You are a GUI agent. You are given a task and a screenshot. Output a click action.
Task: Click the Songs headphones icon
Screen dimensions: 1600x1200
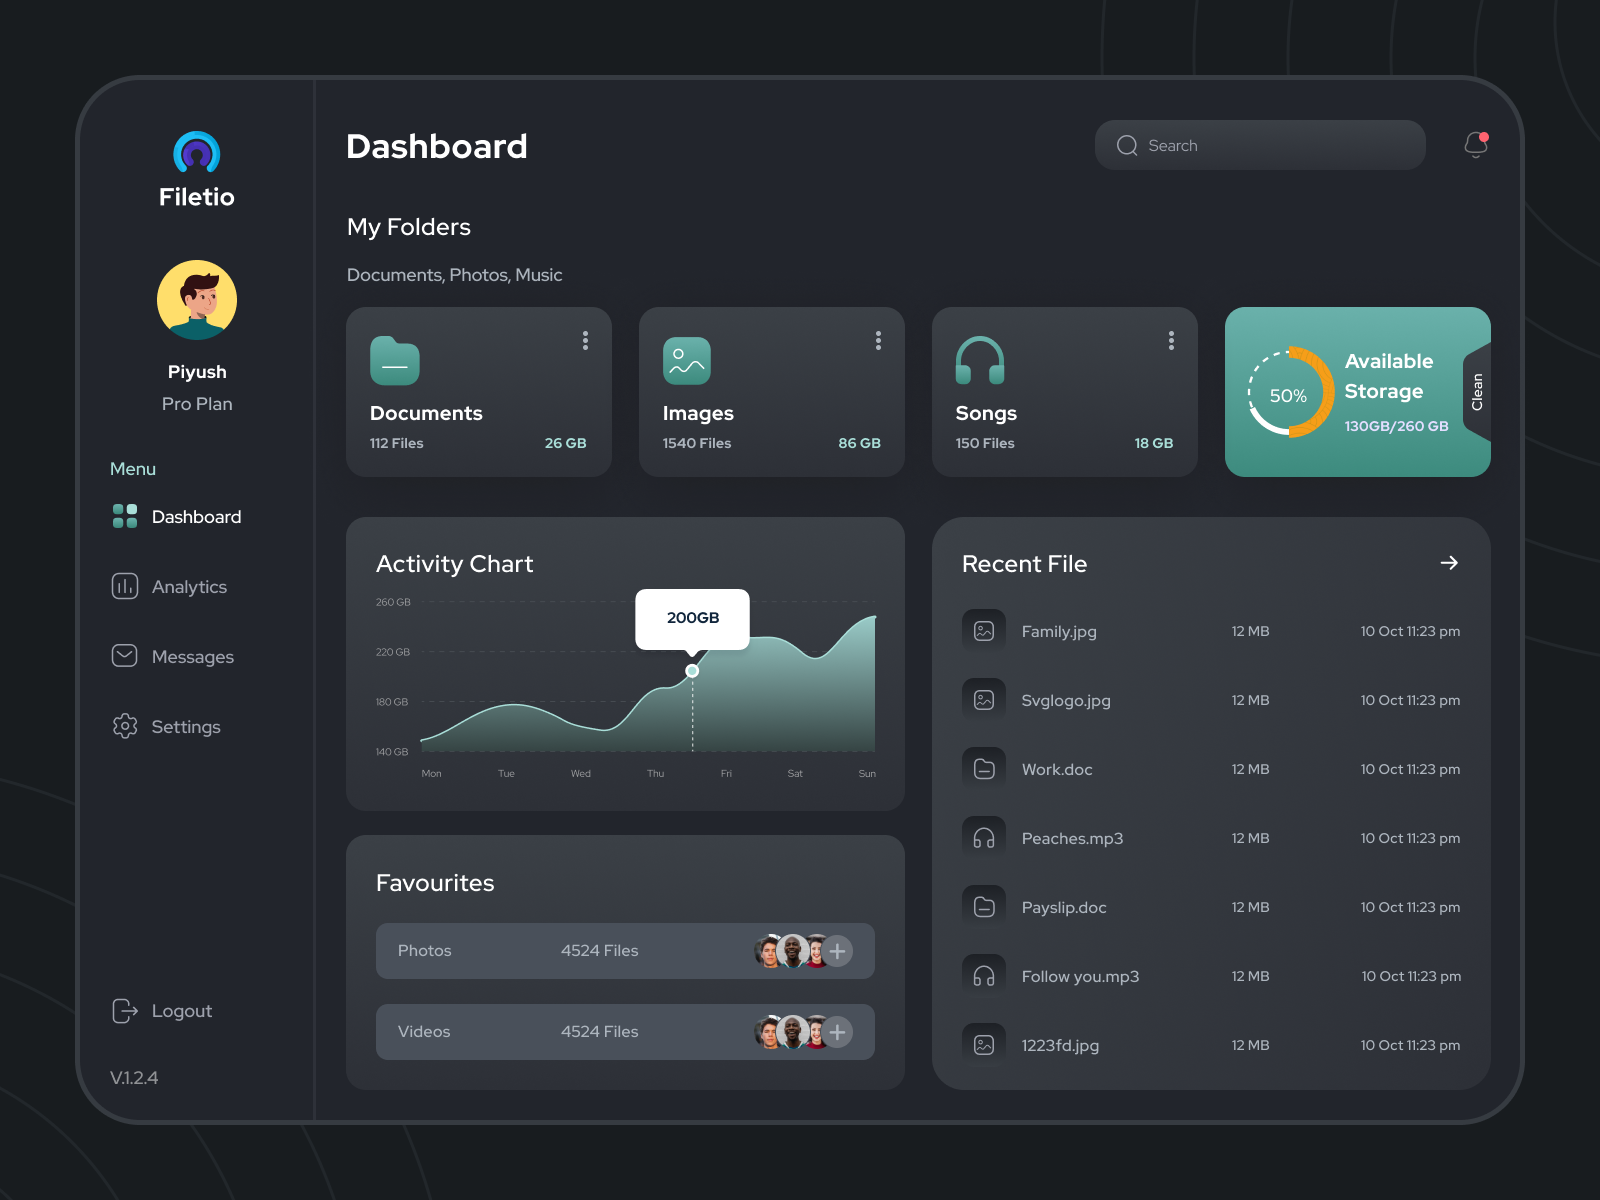980,361
